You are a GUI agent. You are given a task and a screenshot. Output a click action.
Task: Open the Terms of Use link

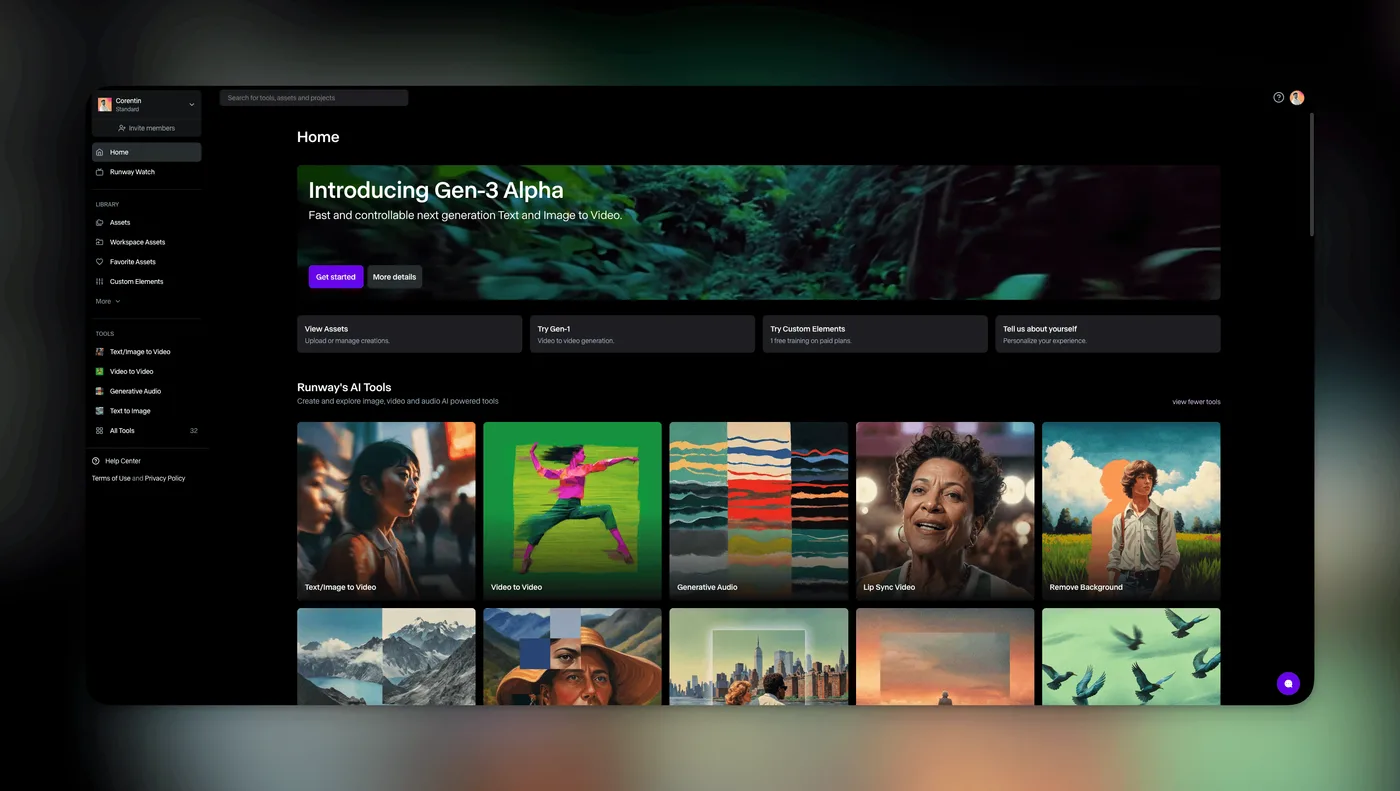111,479
